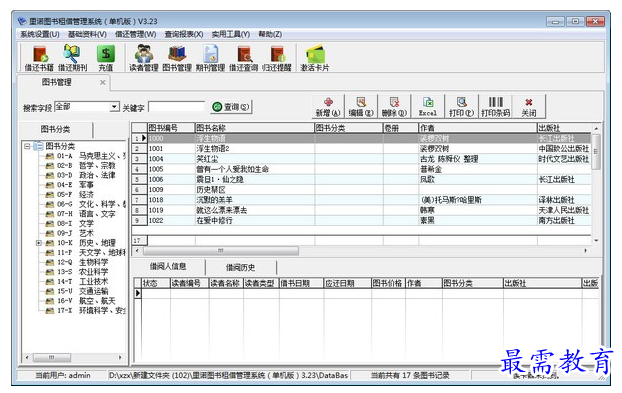This screenshot has width=622, height=393.
Task: Open the 基础资料(V) menu
Action: tap(87, 34)
